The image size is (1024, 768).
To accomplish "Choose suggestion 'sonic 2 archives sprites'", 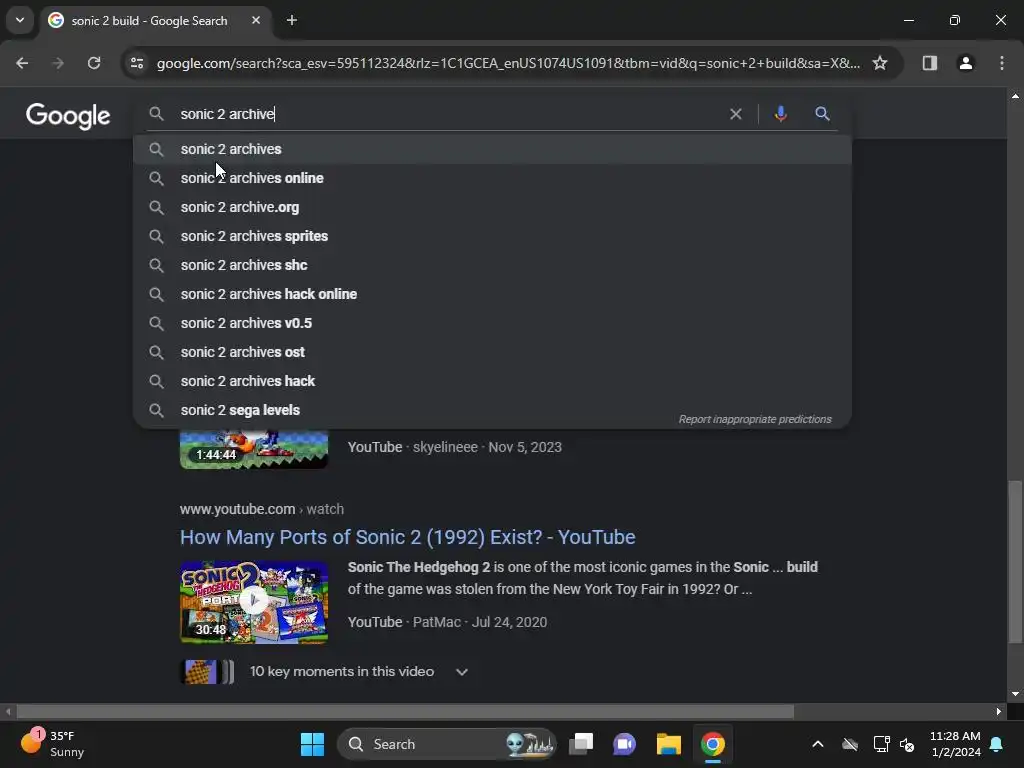I will [x=492, y=236].
